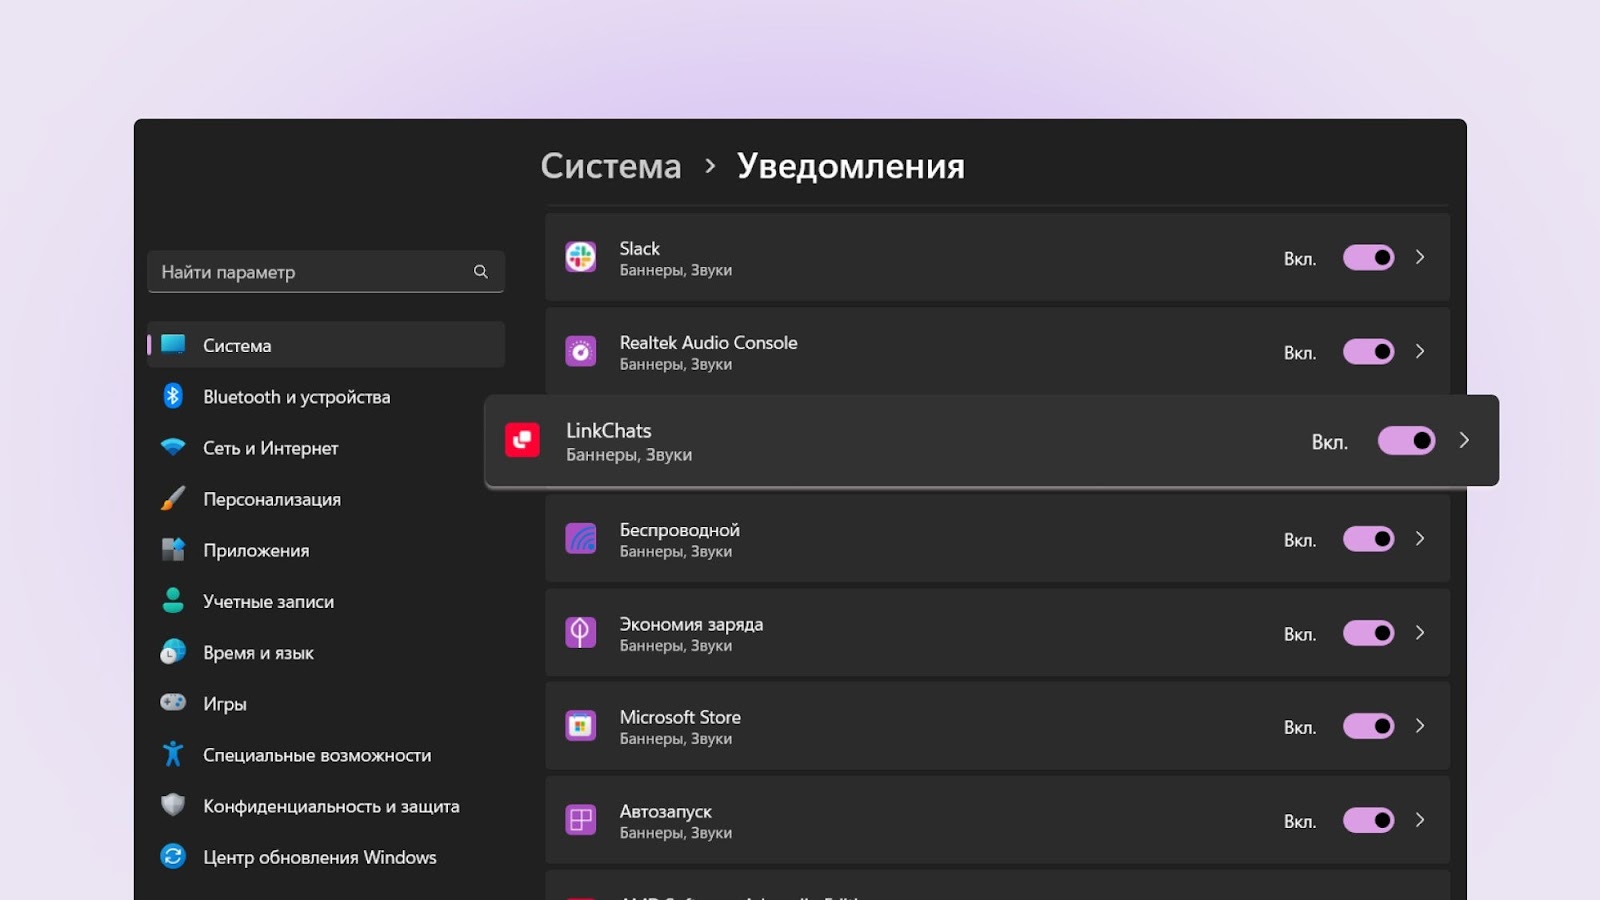Click the paintbrush icon for Персонализация

click(x=173, y=498)
